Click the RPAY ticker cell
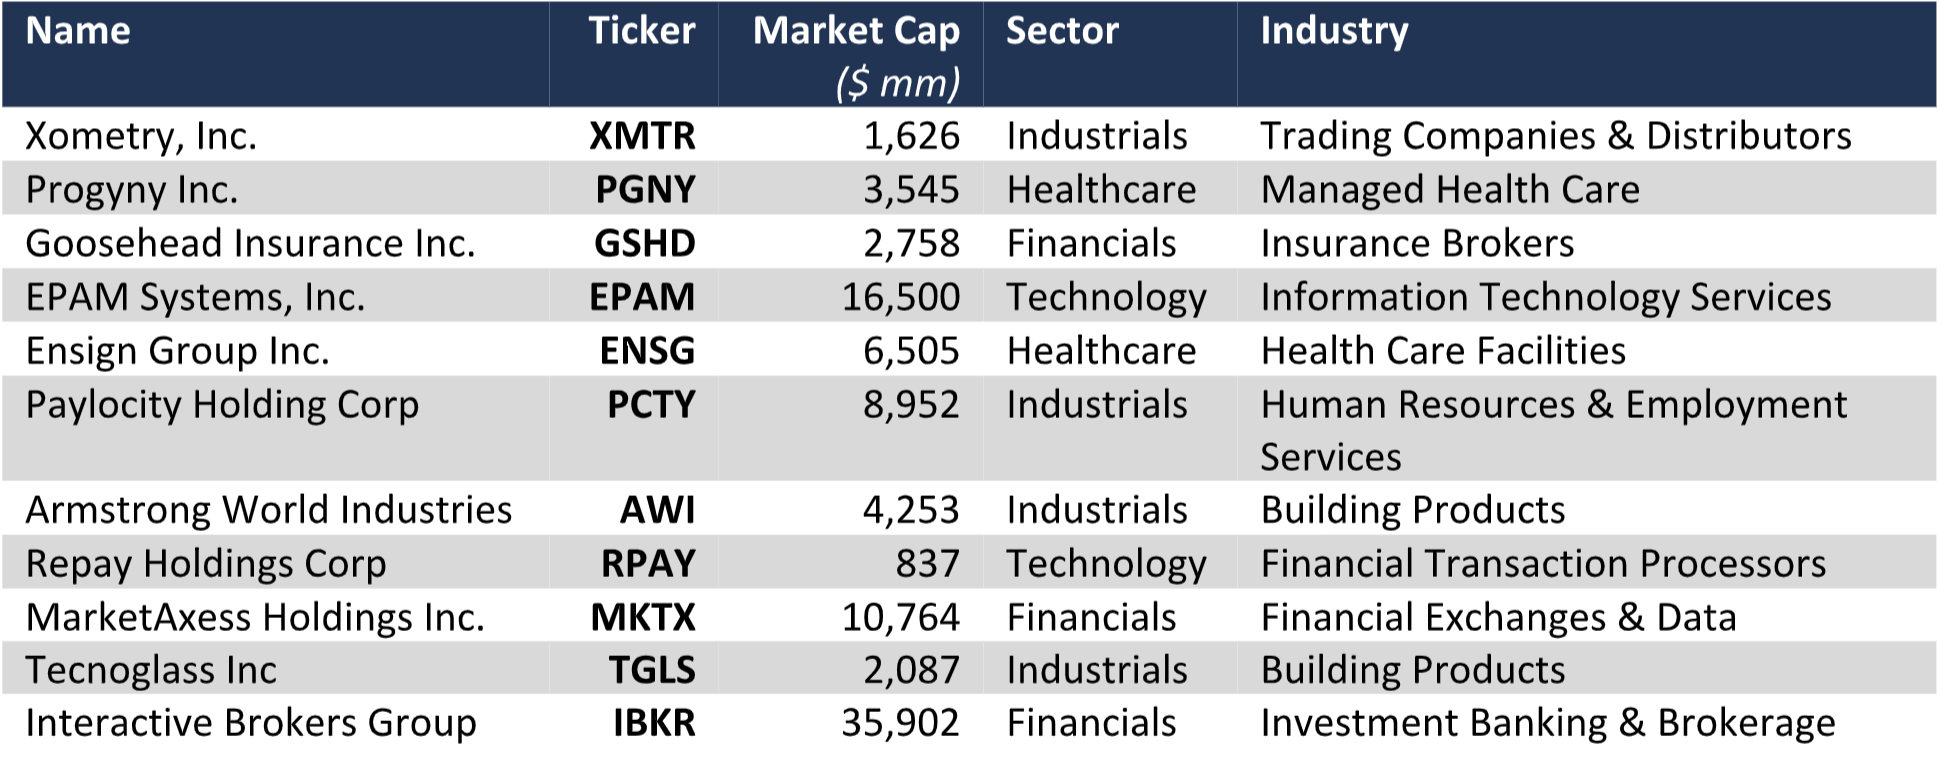This screenshot has width=1940, height=757. tap(648, 564)
